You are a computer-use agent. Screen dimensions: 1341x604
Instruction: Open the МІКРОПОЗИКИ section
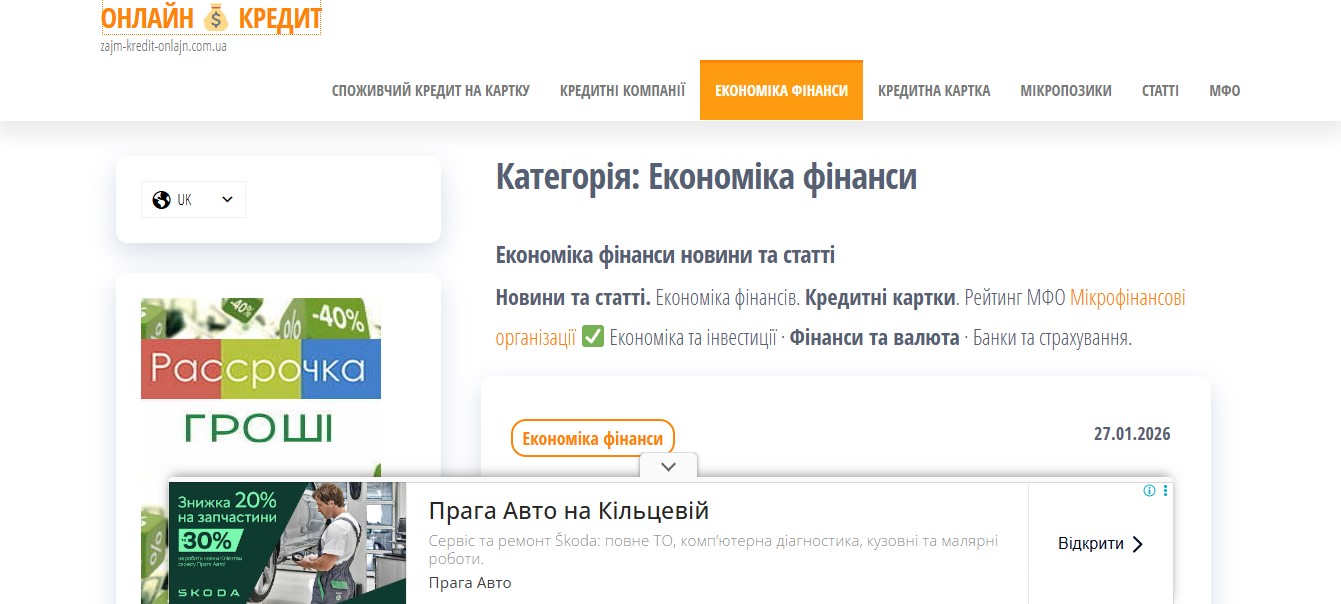pyautogui.click(x=1065, y=89)
